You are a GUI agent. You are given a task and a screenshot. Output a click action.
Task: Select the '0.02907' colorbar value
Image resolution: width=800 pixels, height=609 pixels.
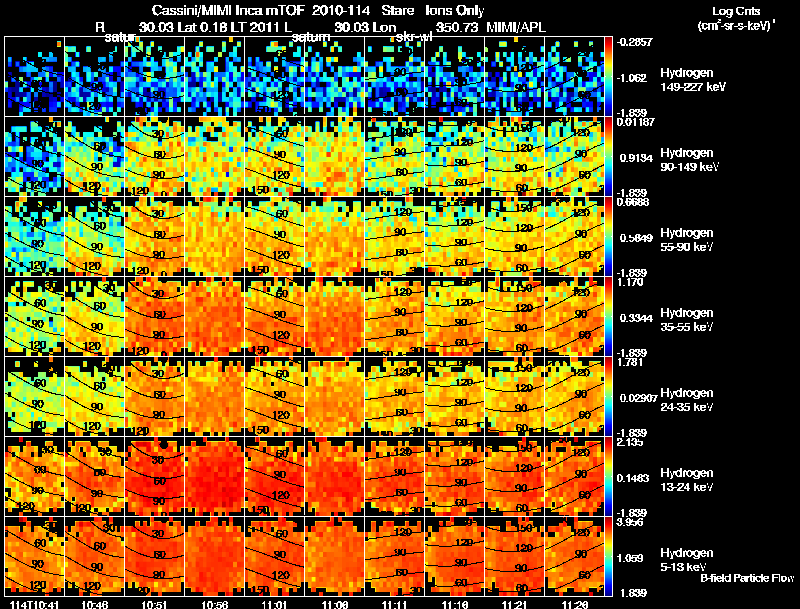pos(638,398)
